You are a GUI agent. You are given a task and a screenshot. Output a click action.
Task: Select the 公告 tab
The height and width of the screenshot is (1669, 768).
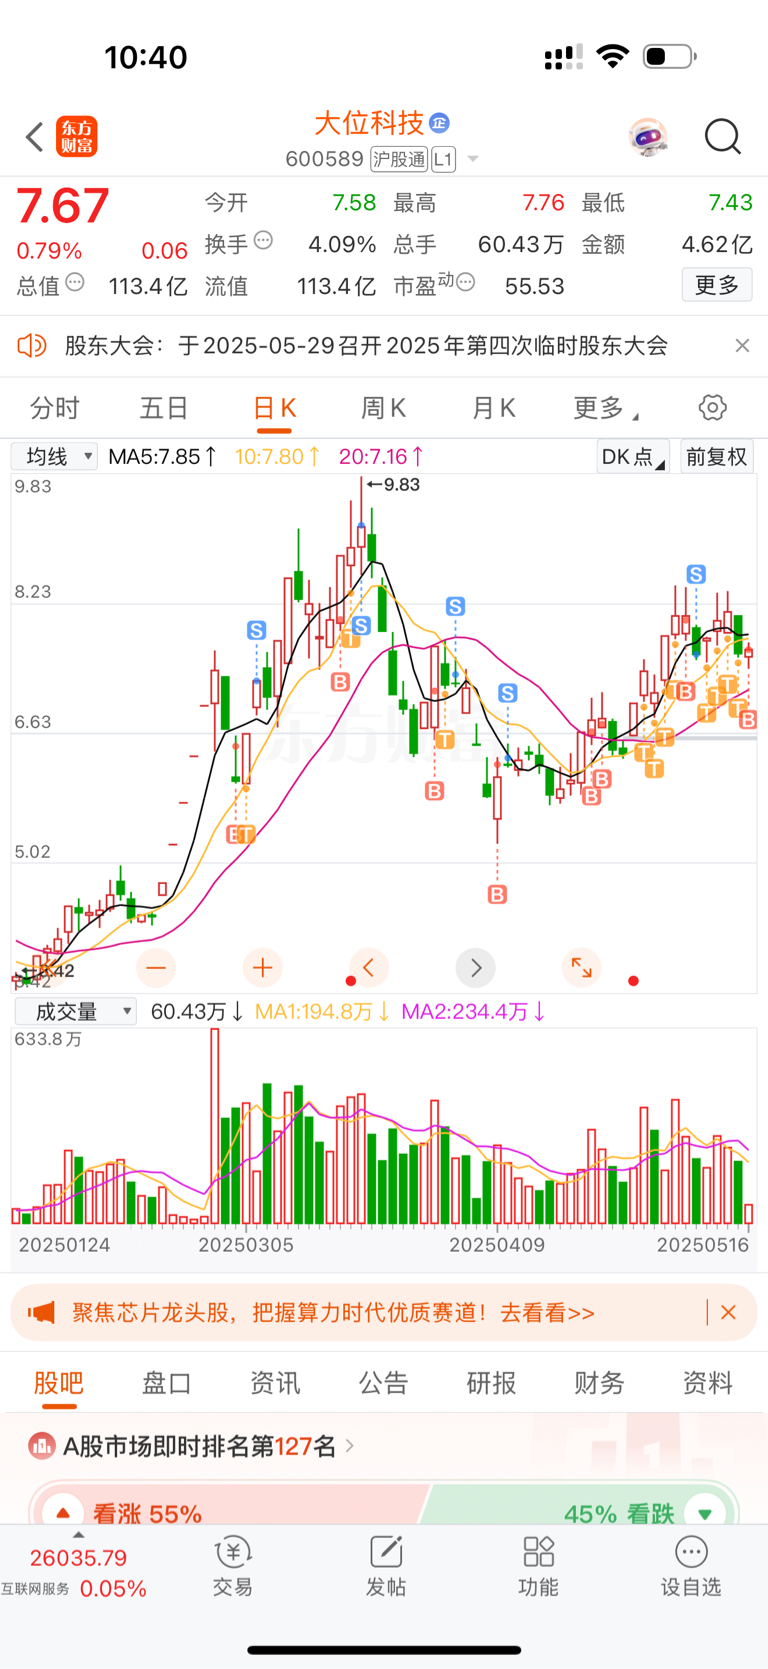pyautogui.click(x=383, y=1383)
